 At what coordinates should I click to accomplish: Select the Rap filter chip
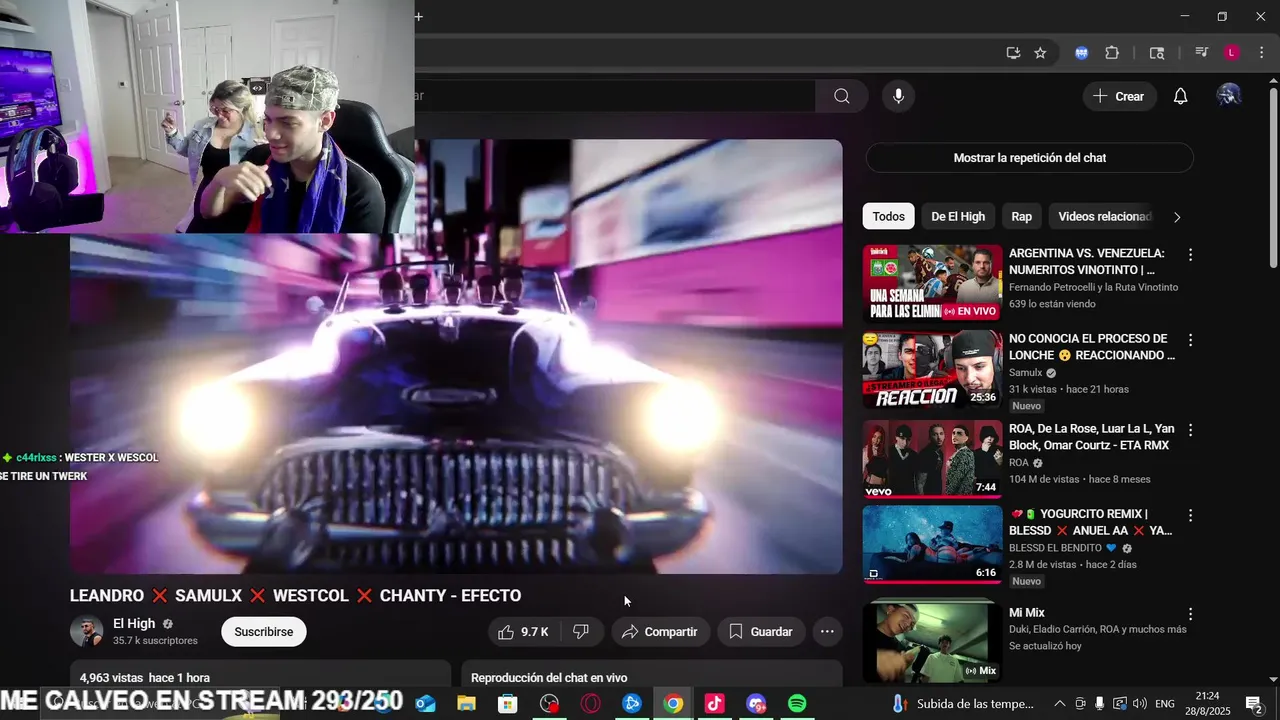pyautogui.click(x=1021, y=216)
